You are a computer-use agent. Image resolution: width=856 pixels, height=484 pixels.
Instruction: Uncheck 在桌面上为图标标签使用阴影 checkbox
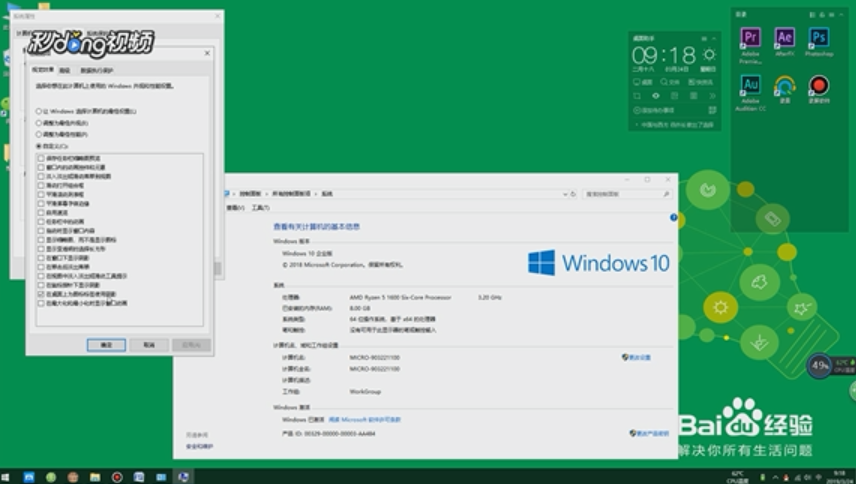coord(41,294)
